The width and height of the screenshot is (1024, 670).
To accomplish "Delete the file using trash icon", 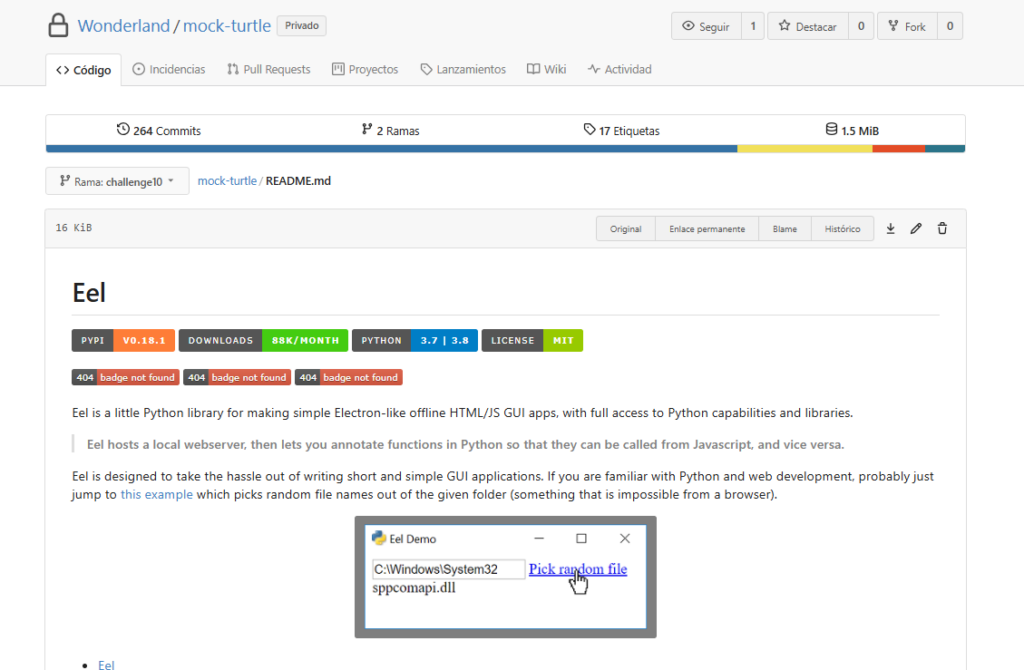I will [x=942, y=229].
